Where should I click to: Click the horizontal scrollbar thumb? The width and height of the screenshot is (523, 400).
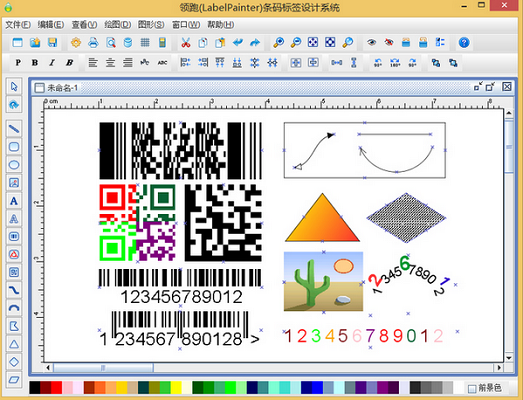pos(103,368)
